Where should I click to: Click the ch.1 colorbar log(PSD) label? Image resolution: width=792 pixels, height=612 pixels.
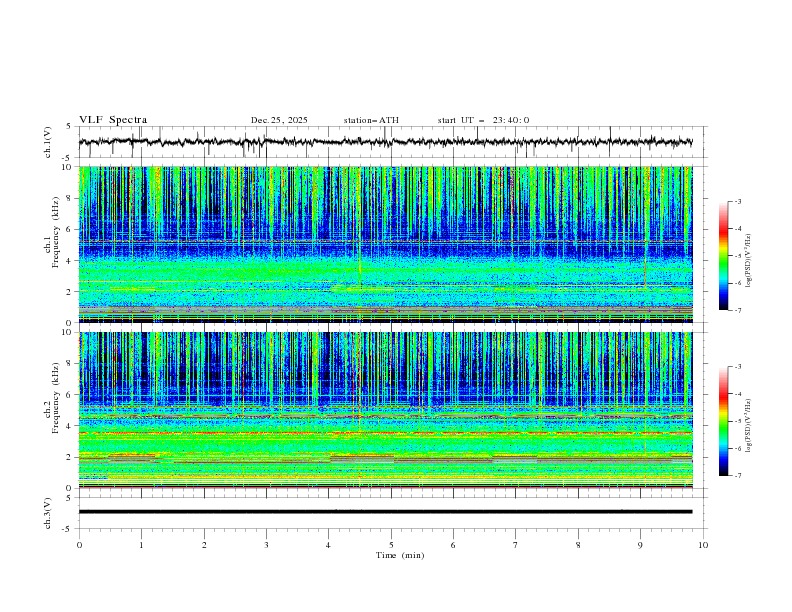point(748,261)
